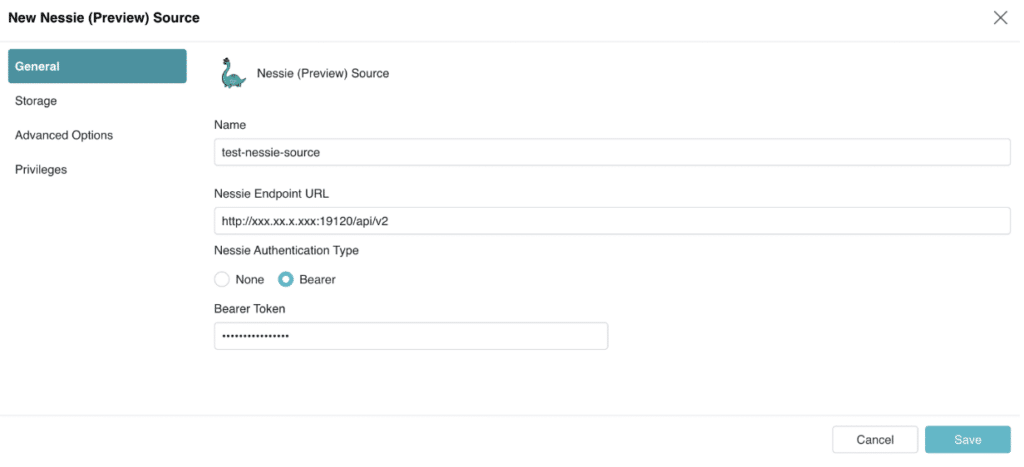The width and height of the screenshot is (1024, 467).
Task: Switch to the Storage tab
Action: 36,101
